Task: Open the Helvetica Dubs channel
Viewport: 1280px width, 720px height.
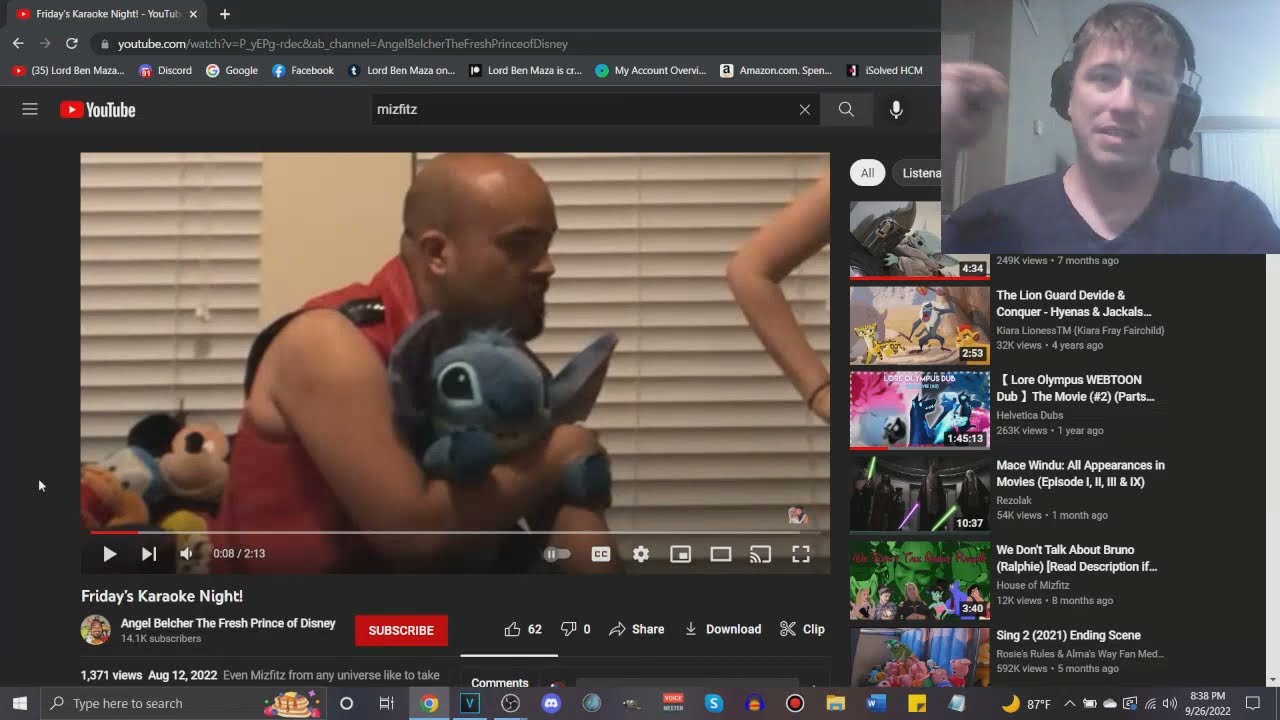Action: coord(1030,415)
